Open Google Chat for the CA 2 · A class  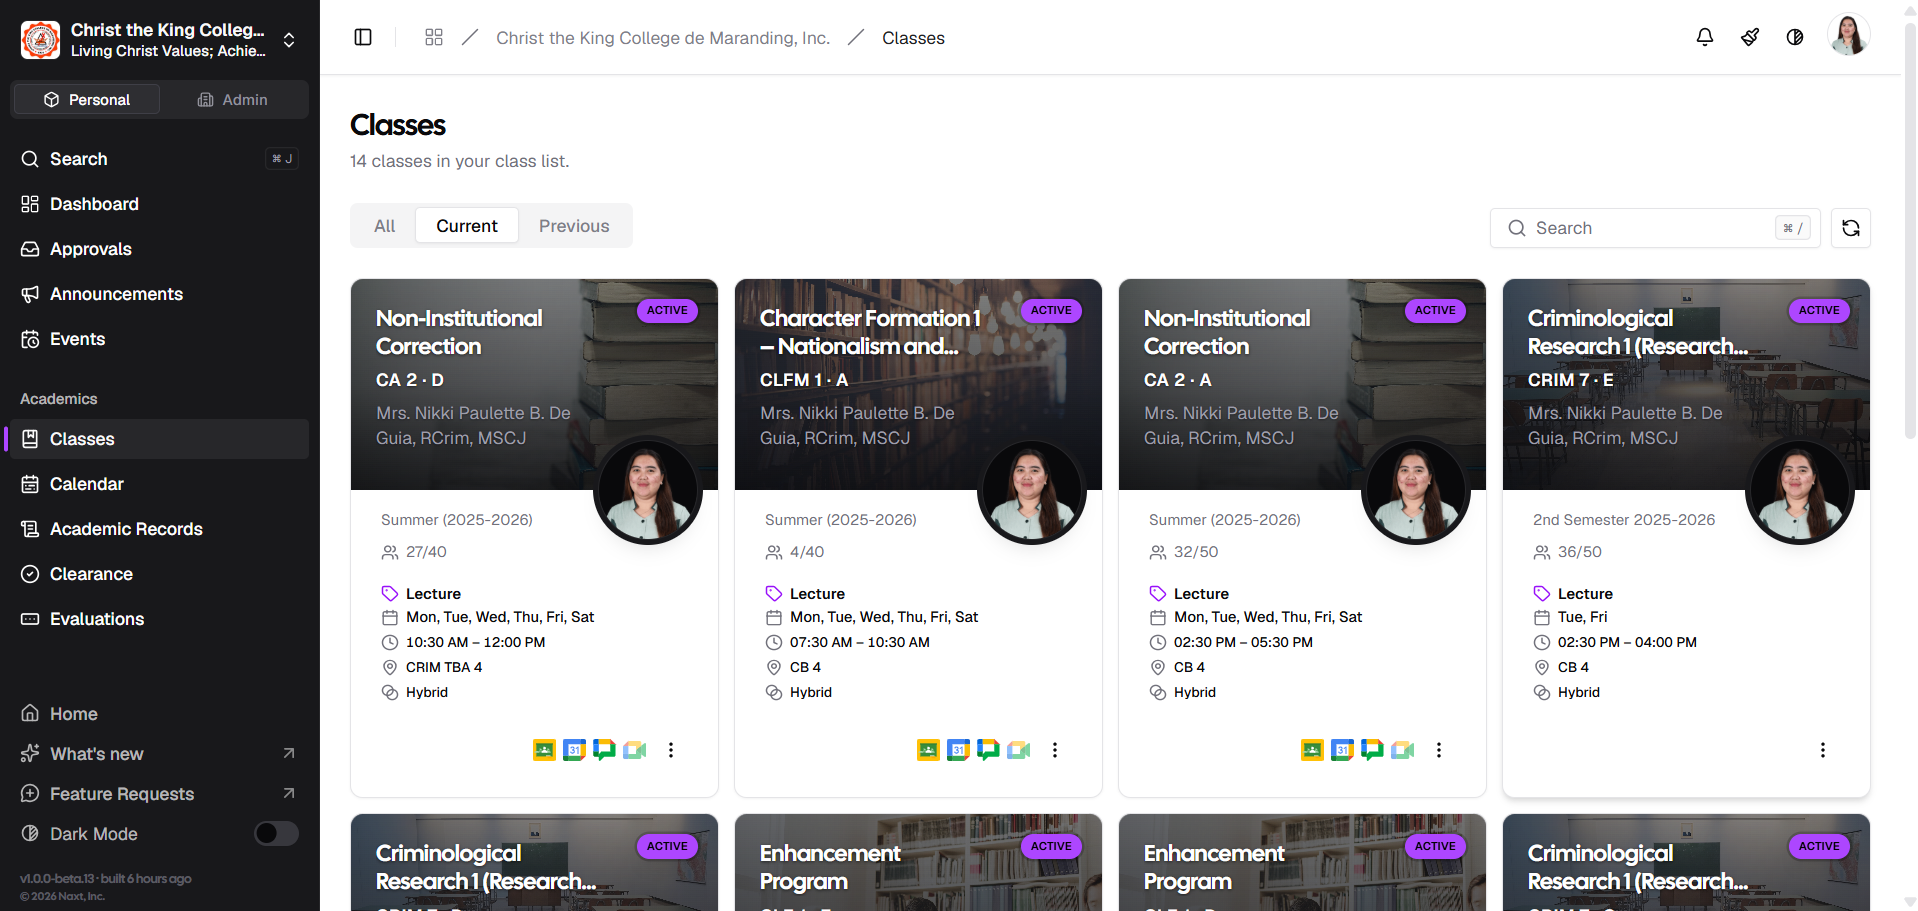point(1372,750)
